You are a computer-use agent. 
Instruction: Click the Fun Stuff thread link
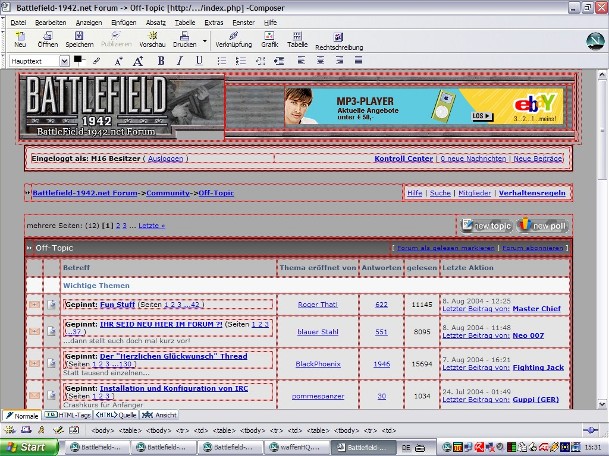pos(118,304)
